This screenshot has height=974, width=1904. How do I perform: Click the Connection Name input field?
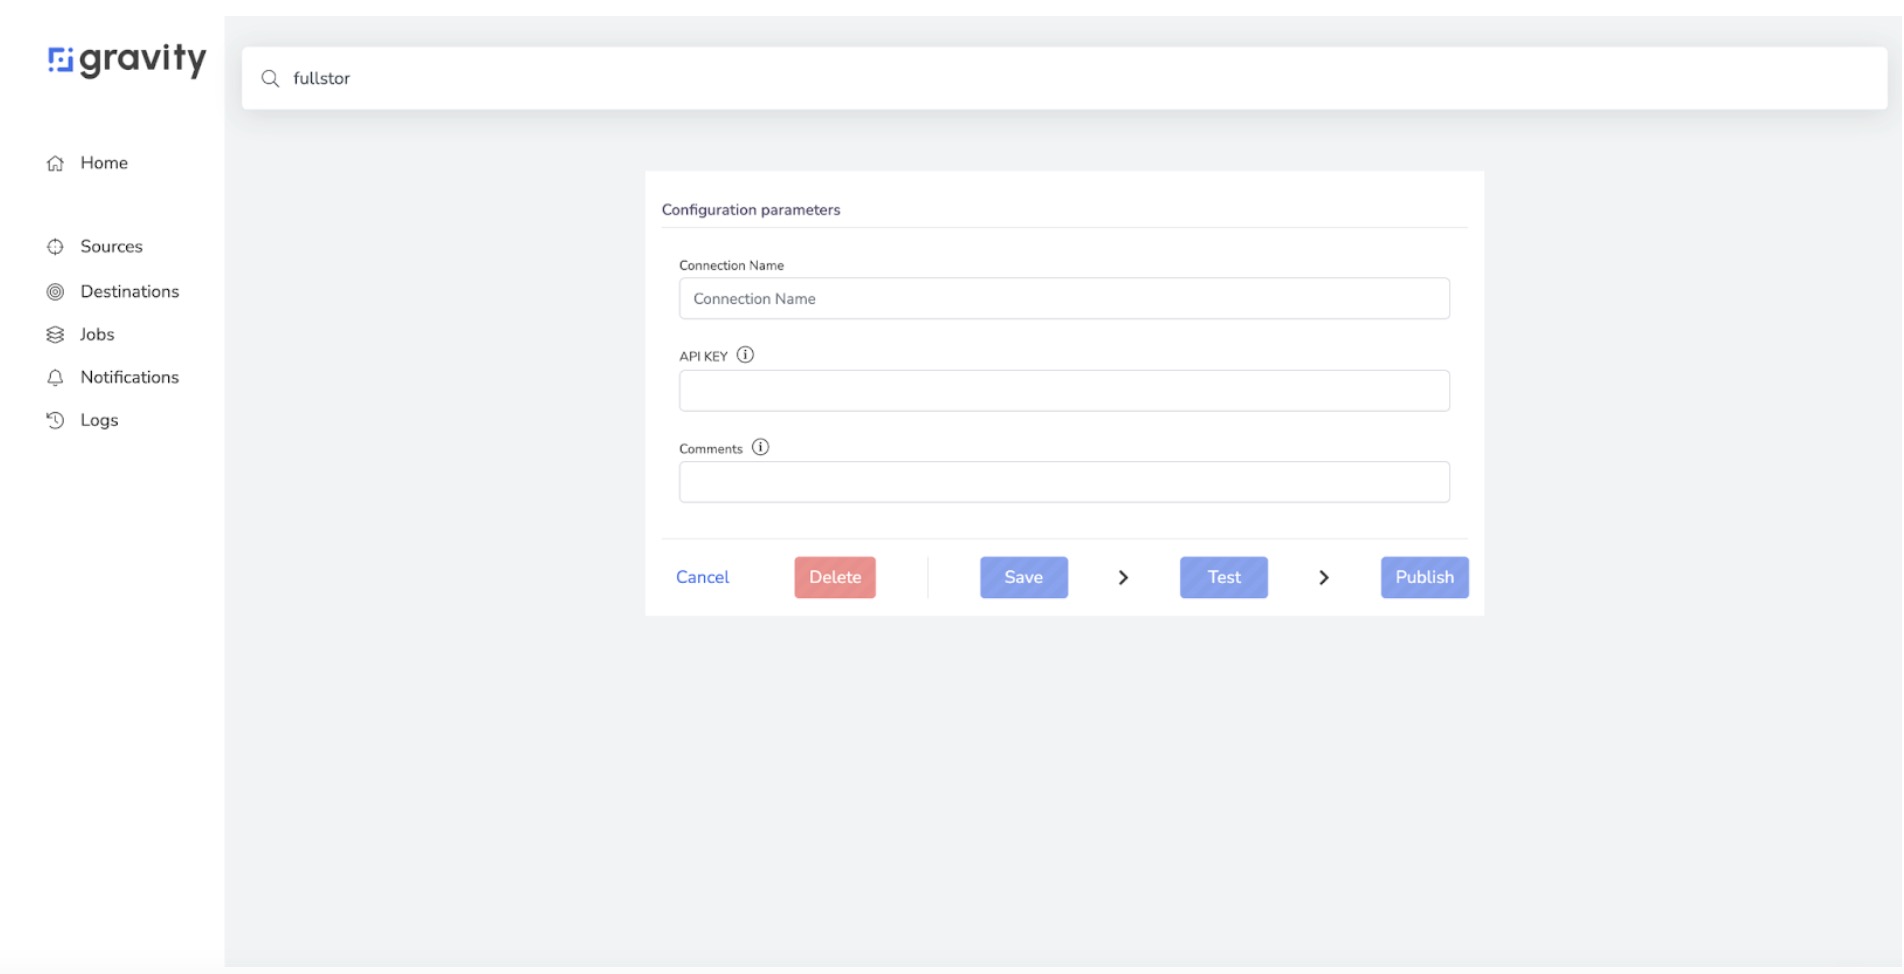(x=1063, y=298)
